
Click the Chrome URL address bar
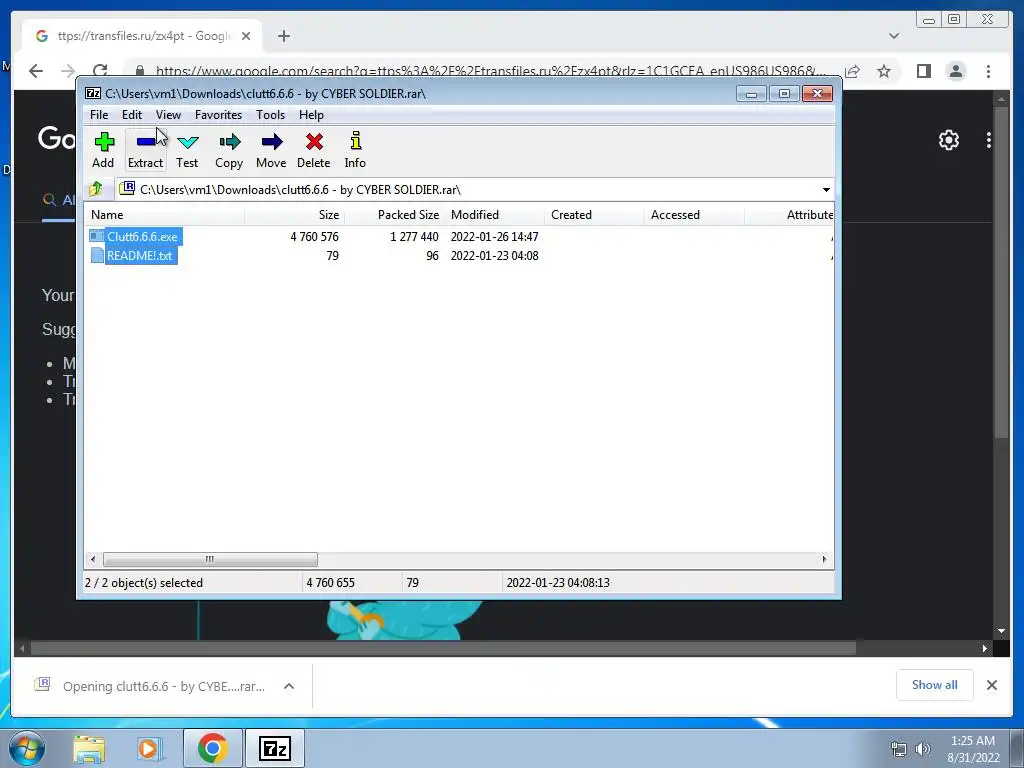[x=483, y=71]
